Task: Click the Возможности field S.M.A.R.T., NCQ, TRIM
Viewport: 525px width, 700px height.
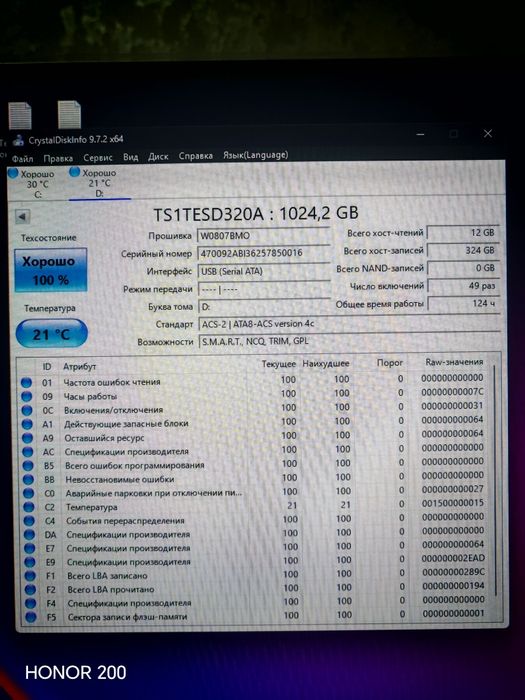Action: (349, 341)
